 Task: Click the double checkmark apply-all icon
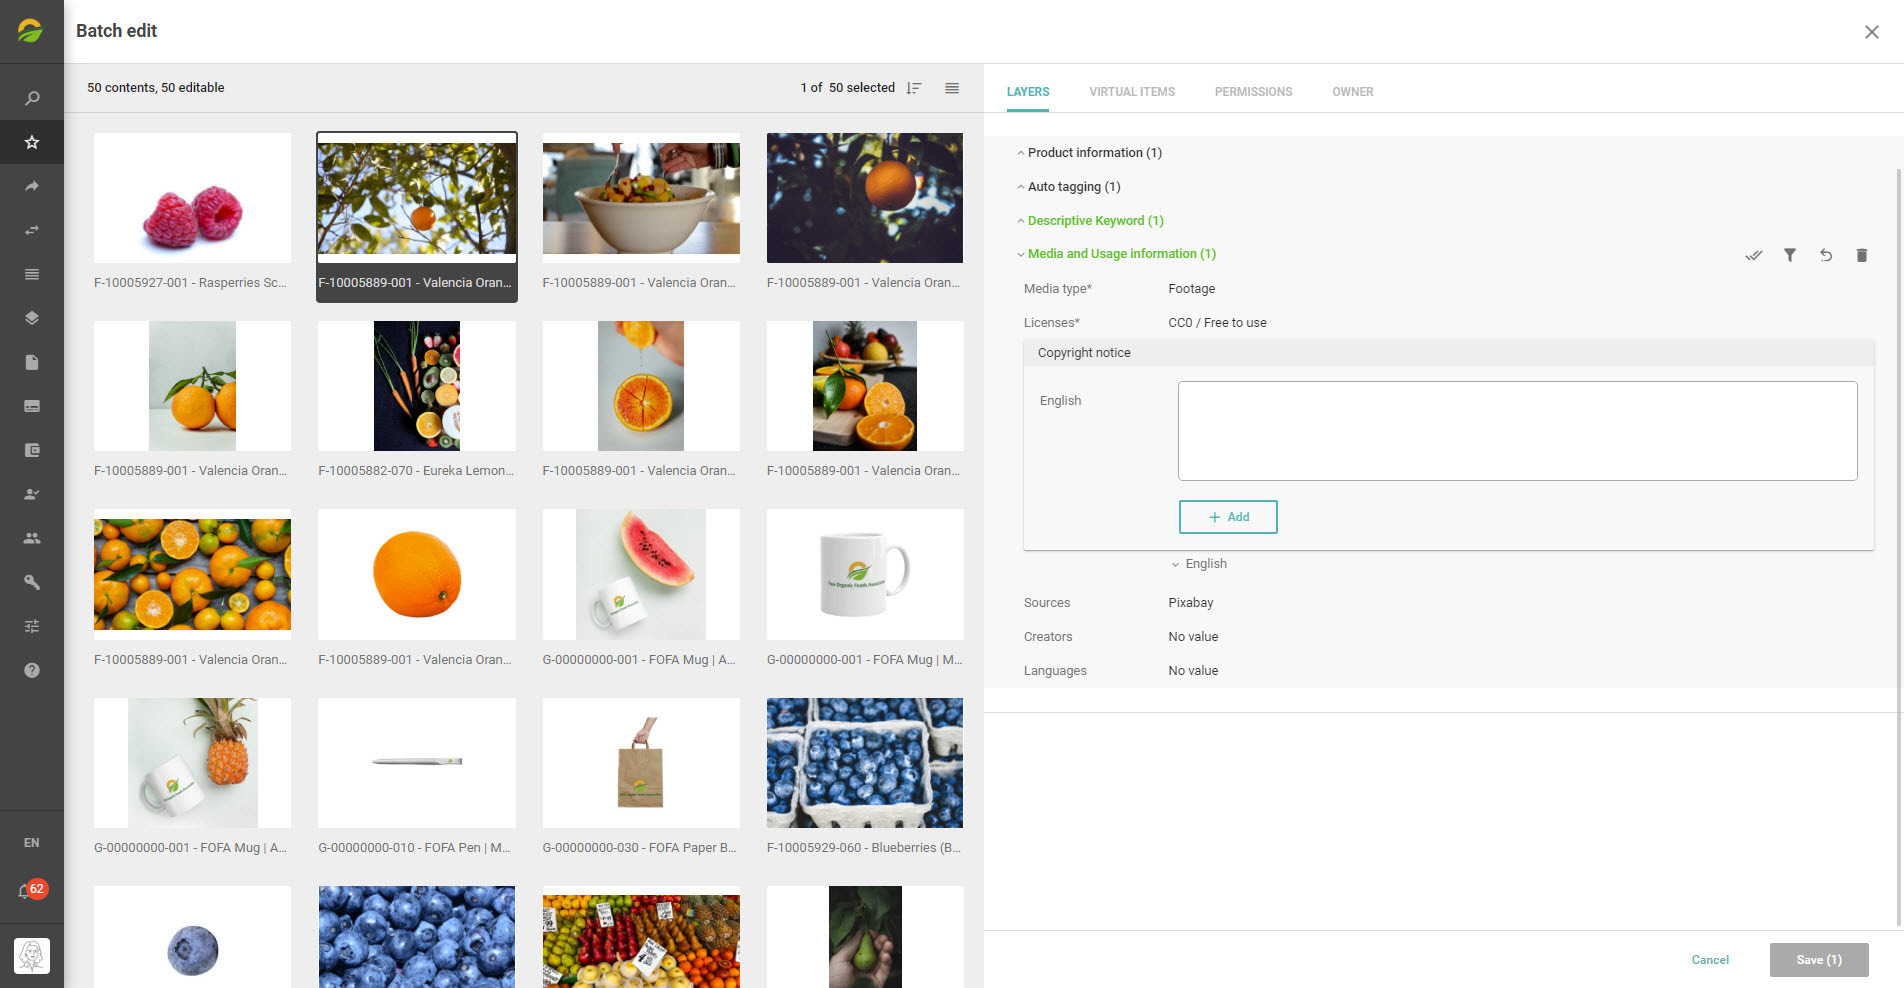pyautogui.click(x=1754, y=255)
